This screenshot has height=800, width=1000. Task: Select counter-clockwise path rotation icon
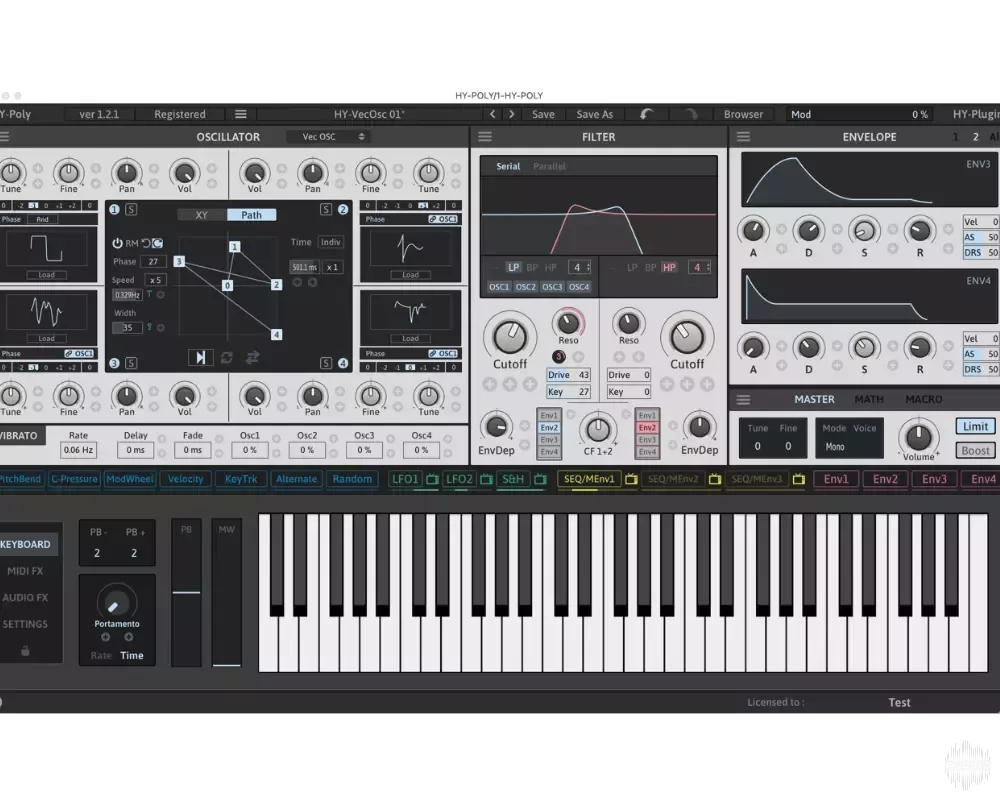146,243
